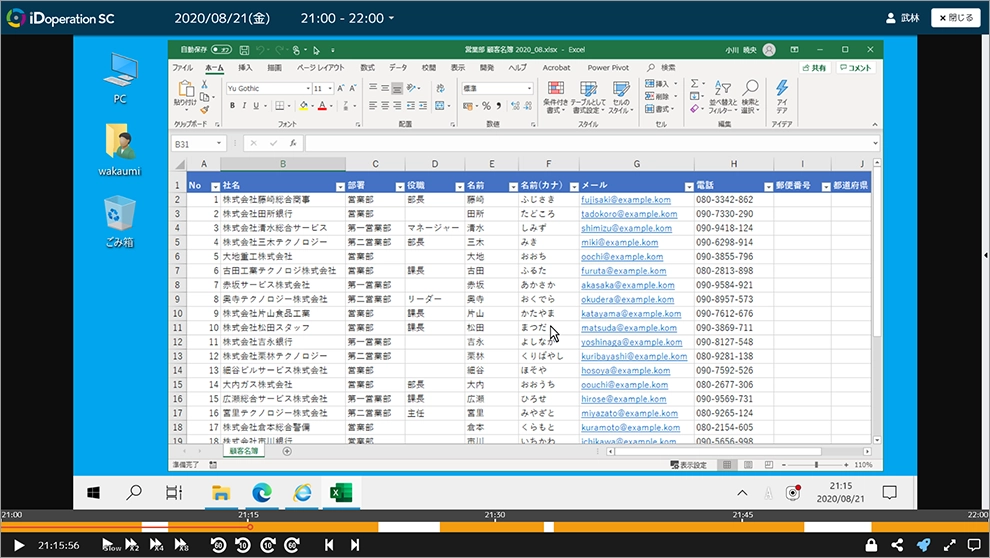This screenshot has height=558, width=990.
Task: Seek to the 21:30 mark on timeline
Action: (495, 527)
